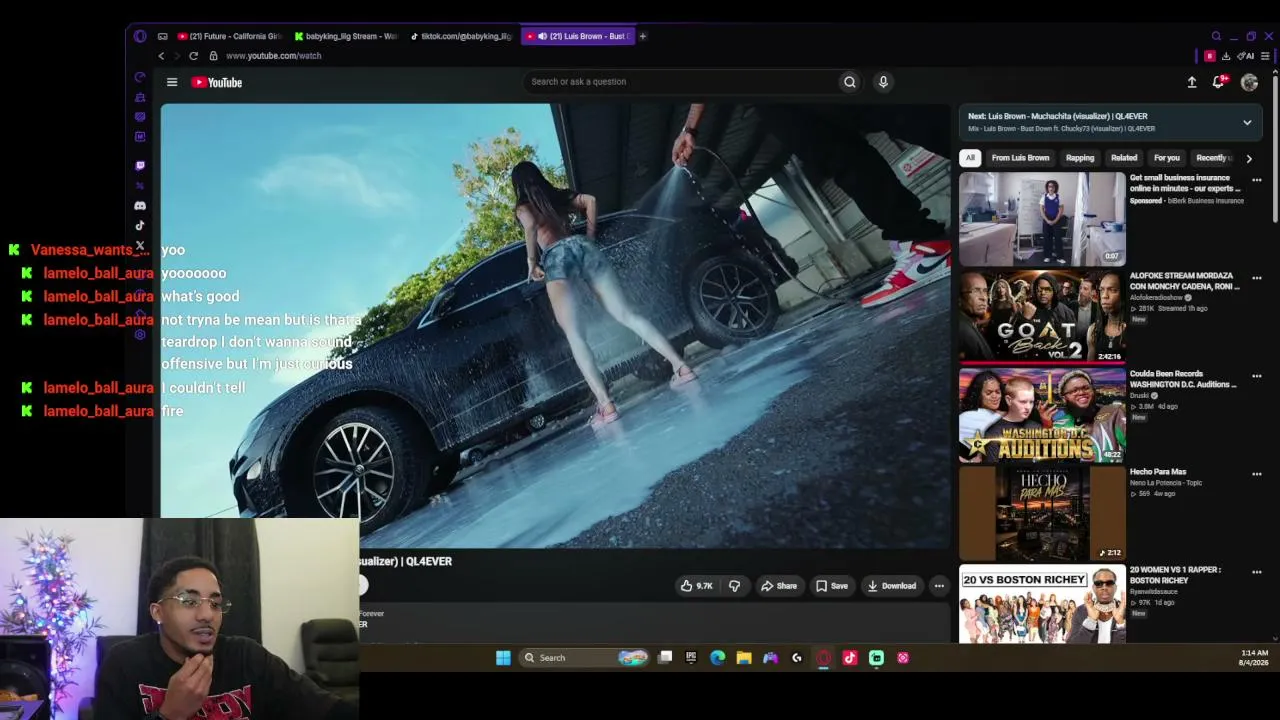Open the browser AI assistant button
This screenshot has width=1280, height=720.
(x=1246, y=56)
